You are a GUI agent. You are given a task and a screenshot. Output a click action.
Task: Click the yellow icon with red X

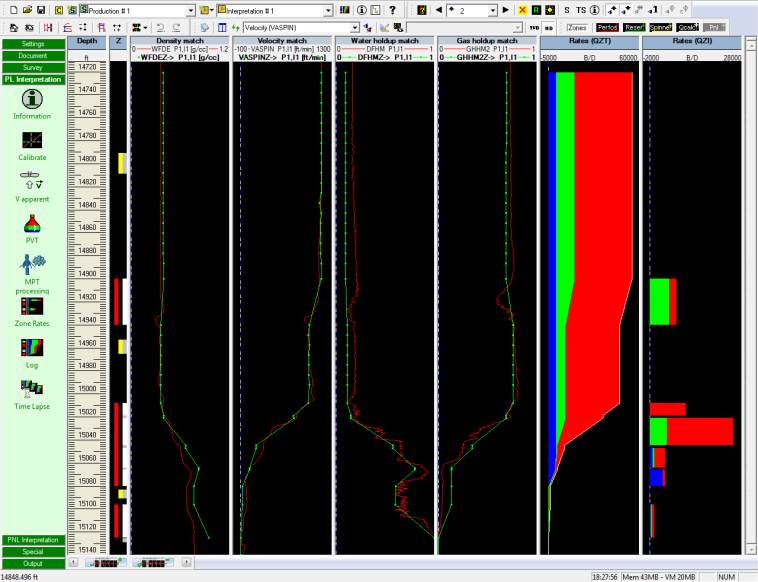(x=523, y=10)
